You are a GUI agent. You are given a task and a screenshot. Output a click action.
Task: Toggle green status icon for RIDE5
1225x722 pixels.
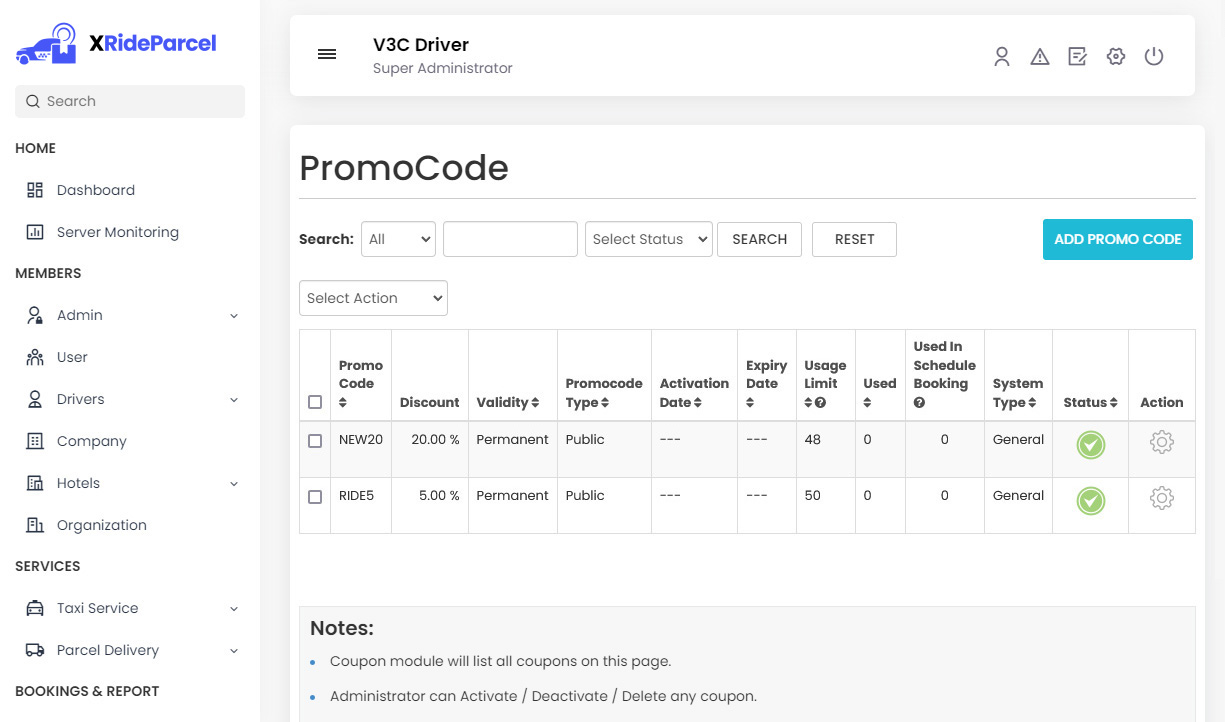pos(1090,500)
